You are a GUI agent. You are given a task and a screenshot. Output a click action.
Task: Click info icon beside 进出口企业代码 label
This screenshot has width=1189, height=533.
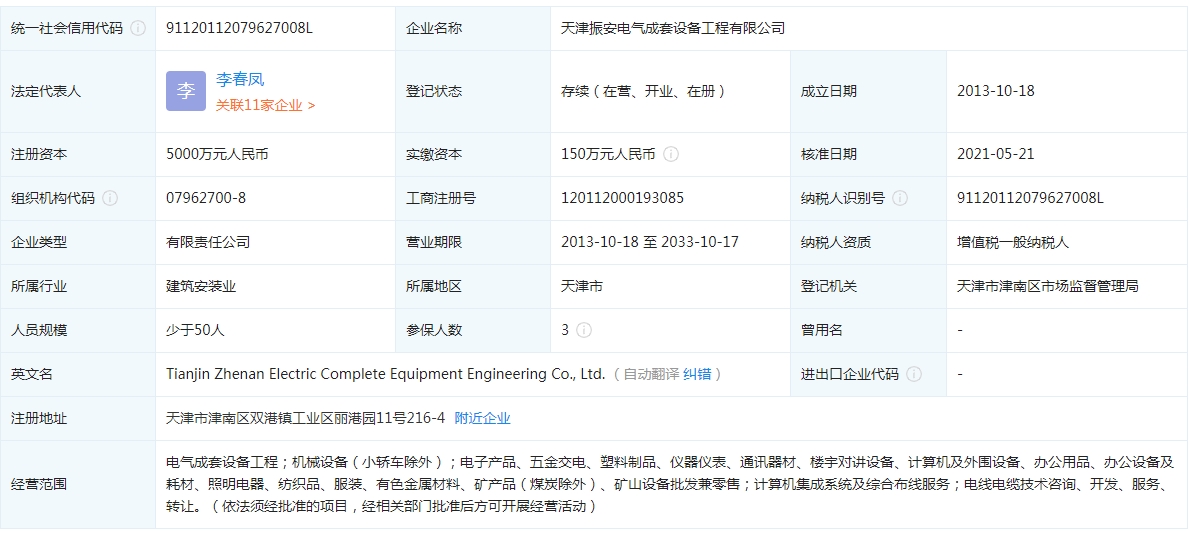[x=914, y=374]
